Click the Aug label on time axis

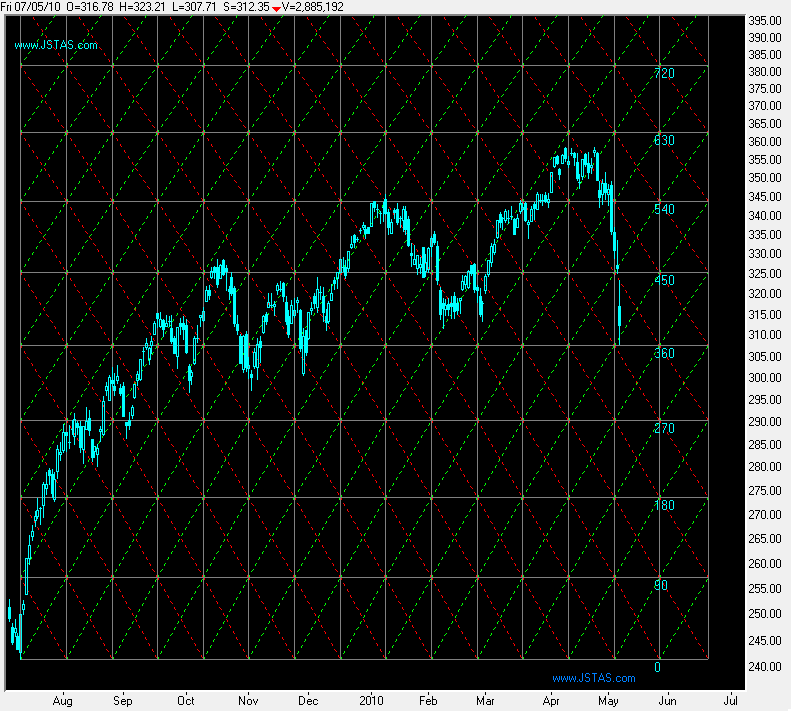tap(68, 702)
